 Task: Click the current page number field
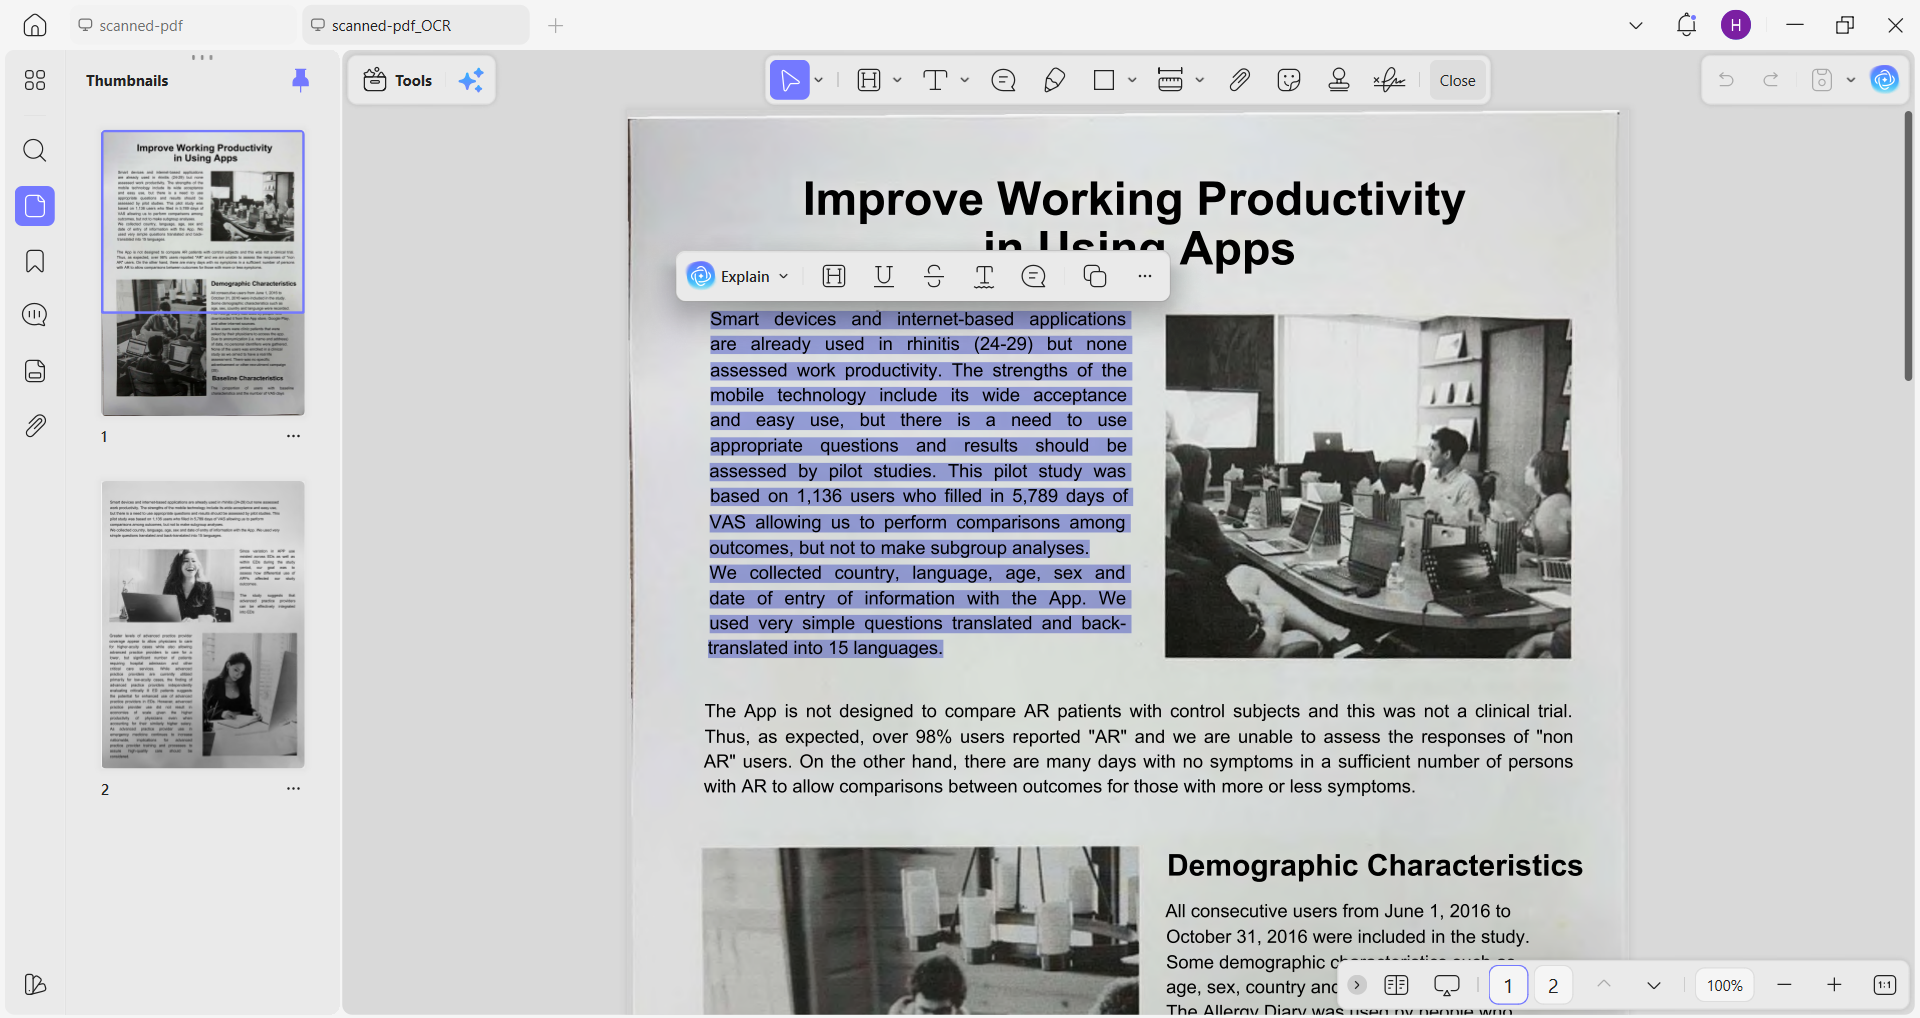pos(1508,985)
